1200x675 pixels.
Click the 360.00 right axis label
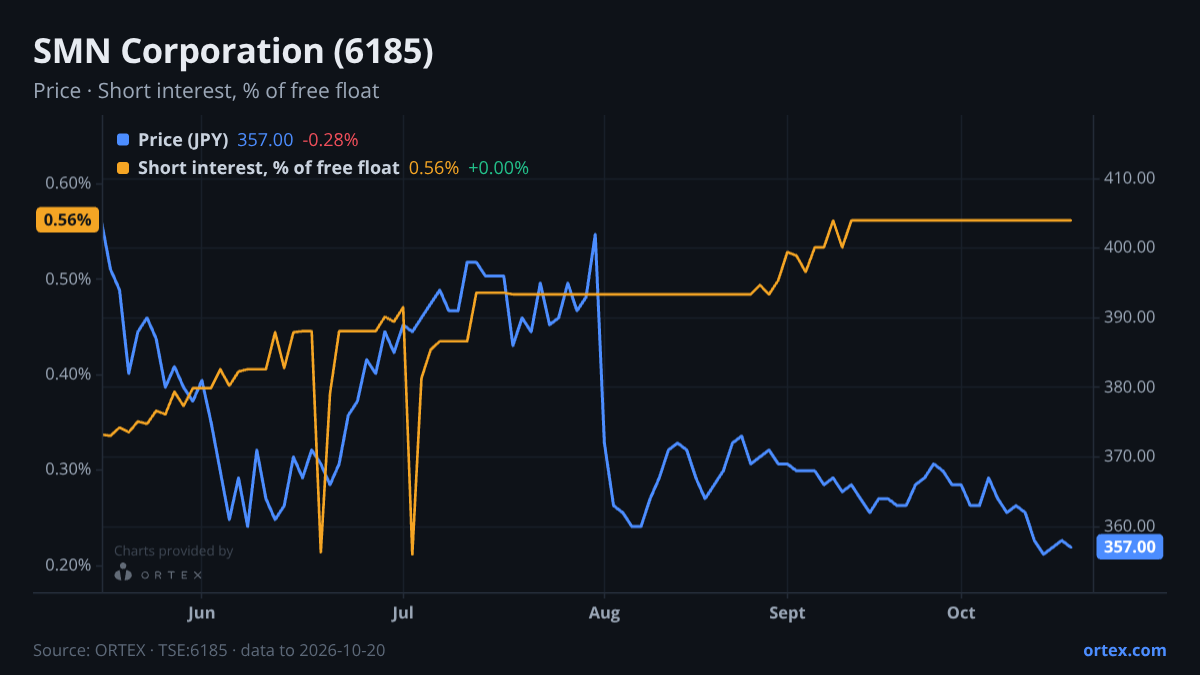[1130, 526]
